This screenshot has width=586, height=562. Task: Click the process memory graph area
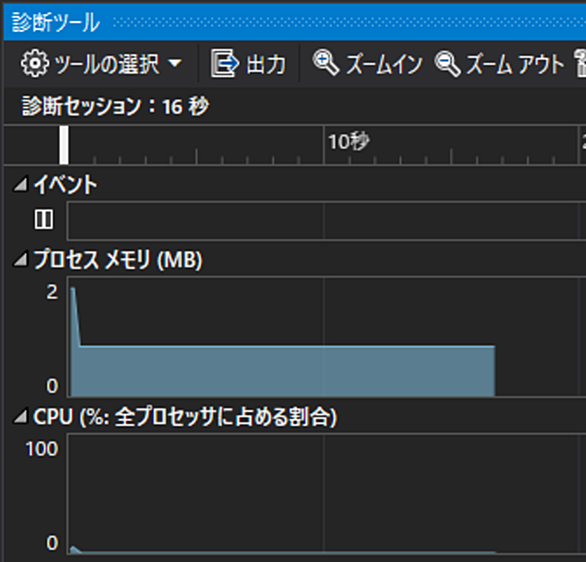(326, 337)
